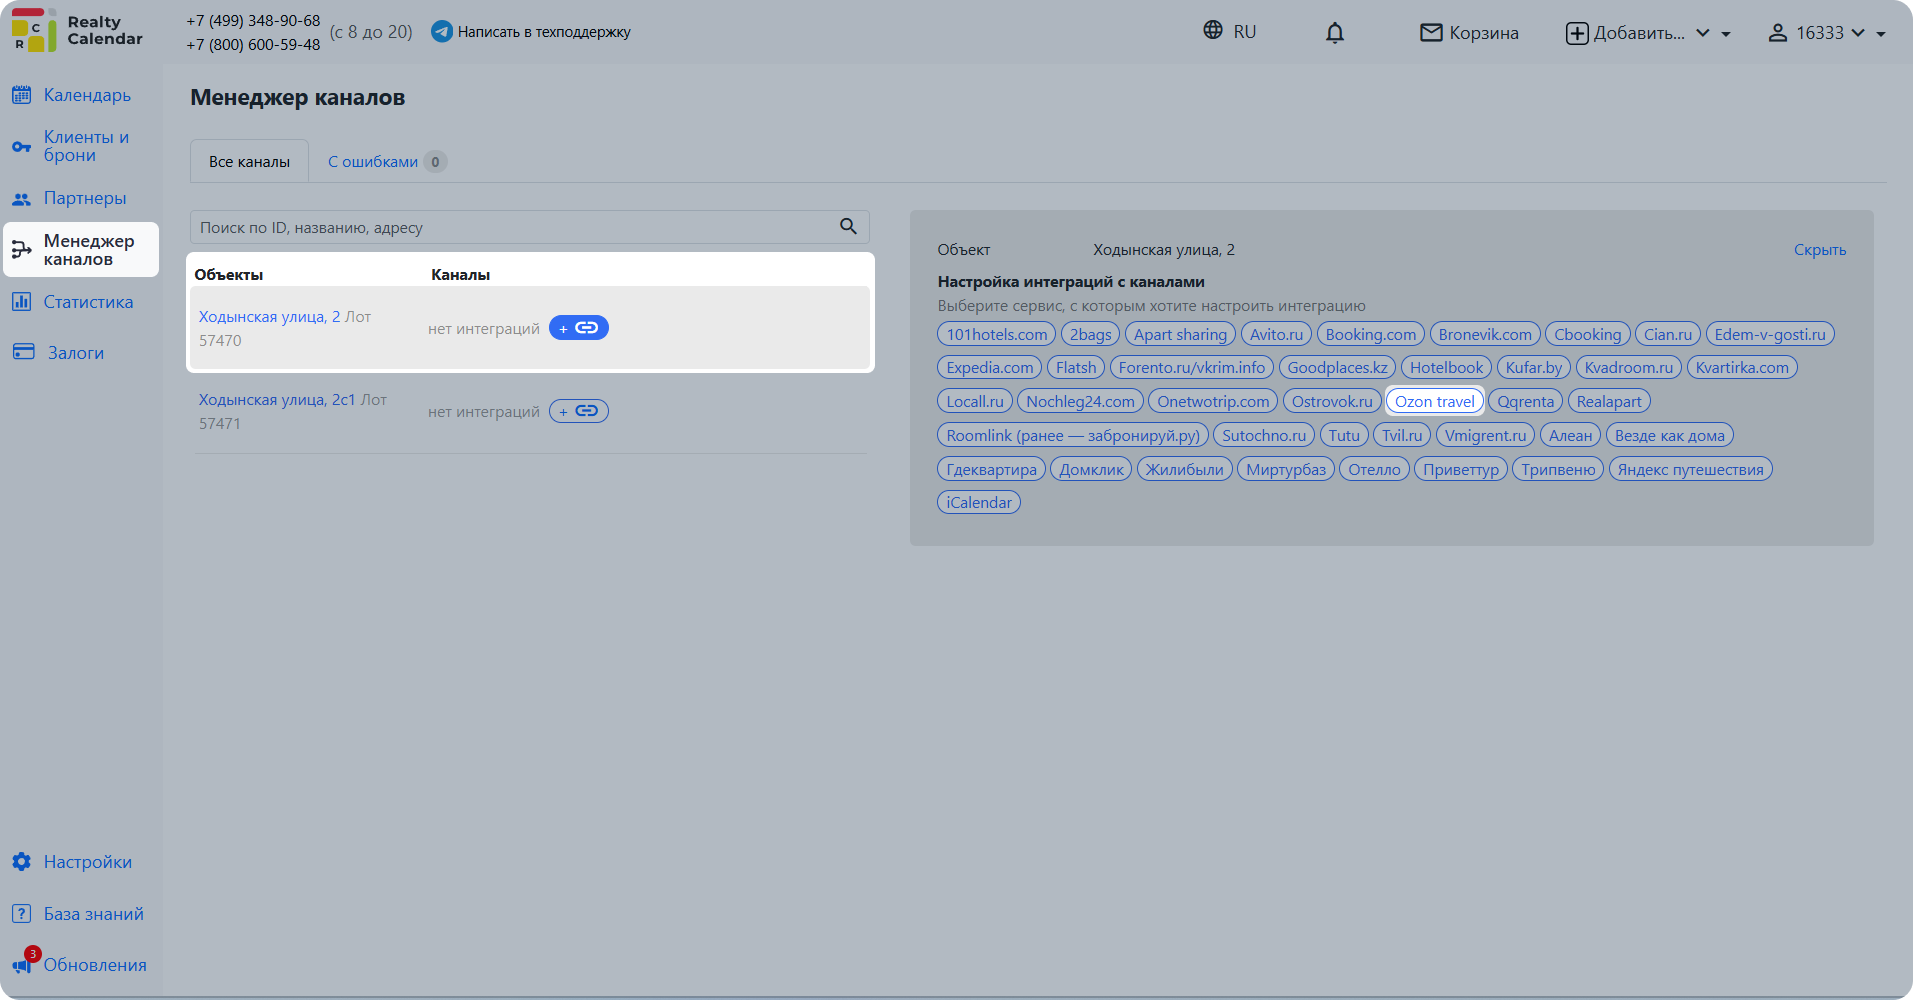Open Партнеры section
The image size is (1913, 1000).
85,198
